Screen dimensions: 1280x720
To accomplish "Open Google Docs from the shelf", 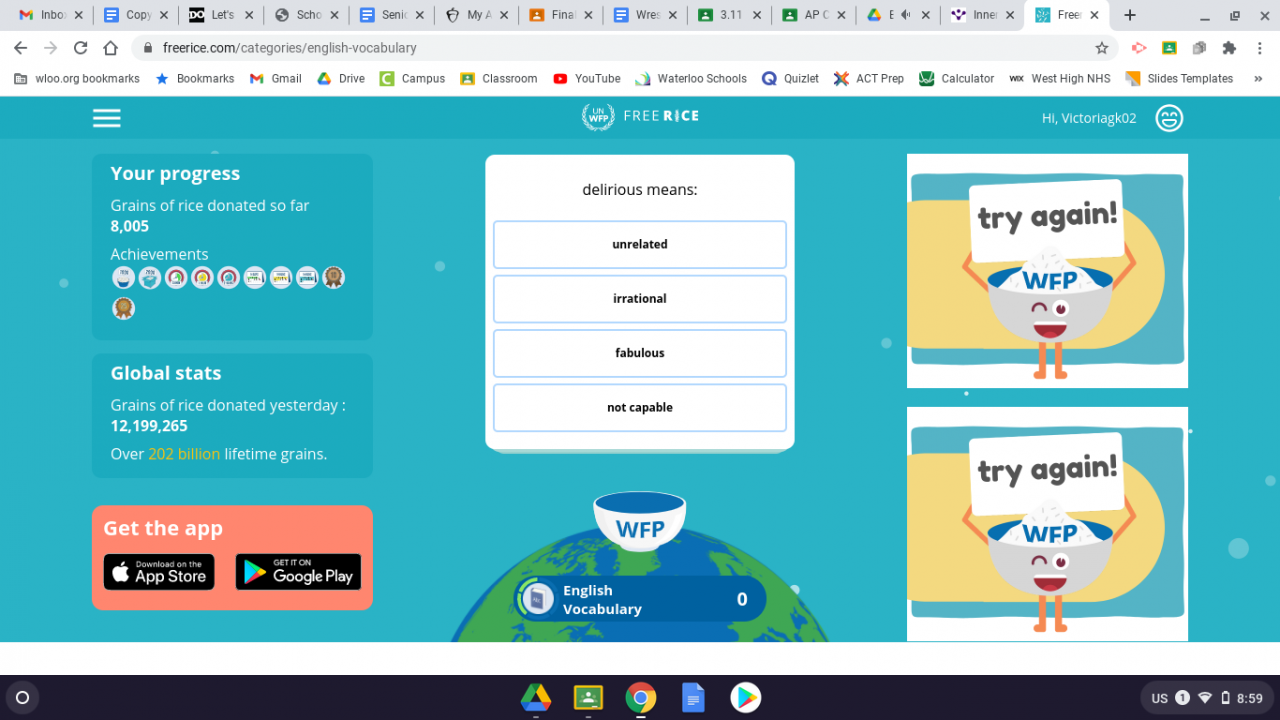I will click(693, 697).
